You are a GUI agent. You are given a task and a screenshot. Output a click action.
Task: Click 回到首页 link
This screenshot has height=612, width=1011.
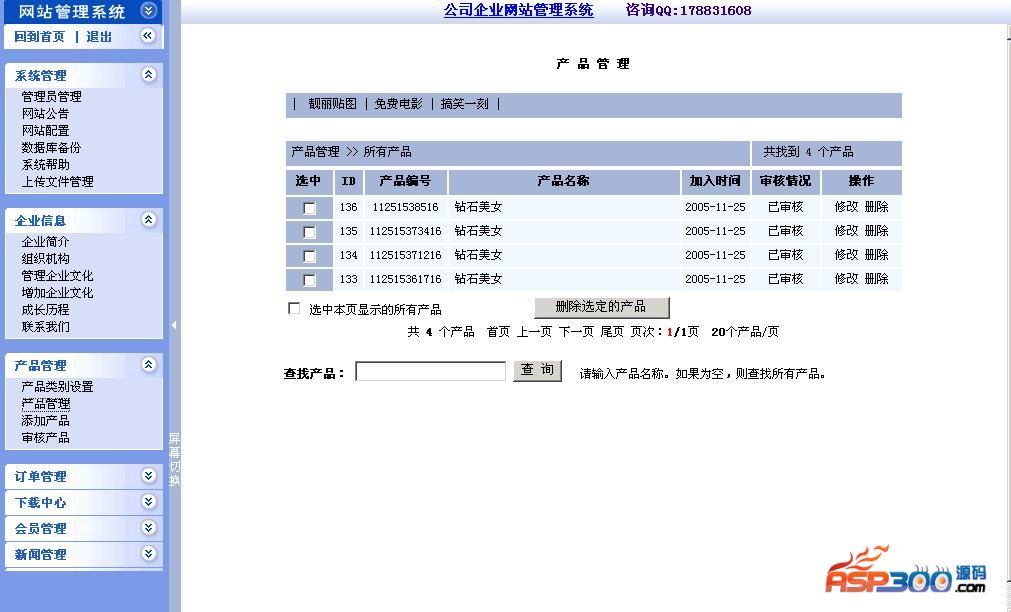point(40,37)
